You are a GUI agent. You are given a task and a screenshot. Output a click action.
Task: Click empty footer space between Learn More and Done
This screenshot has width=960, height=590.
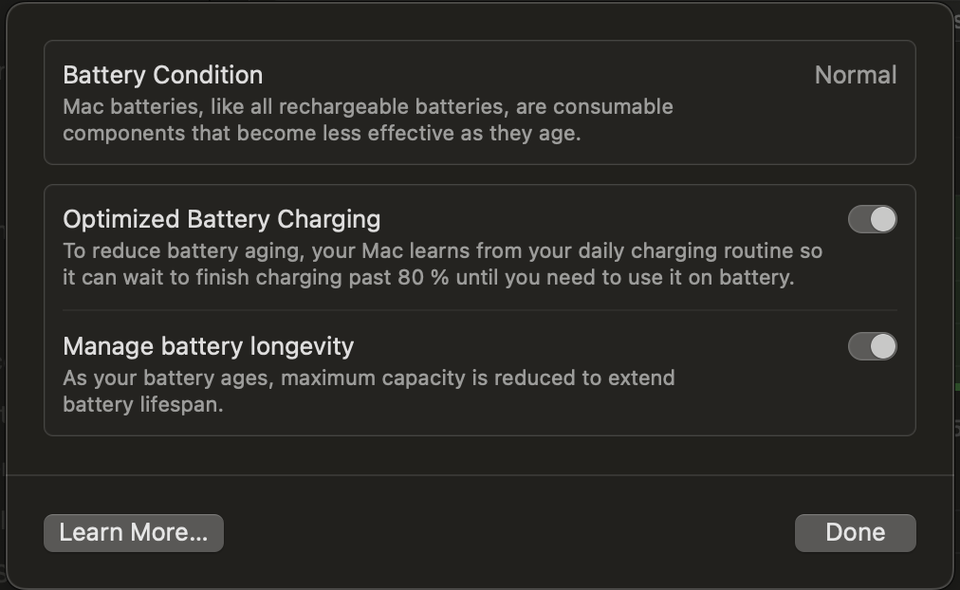508,533
